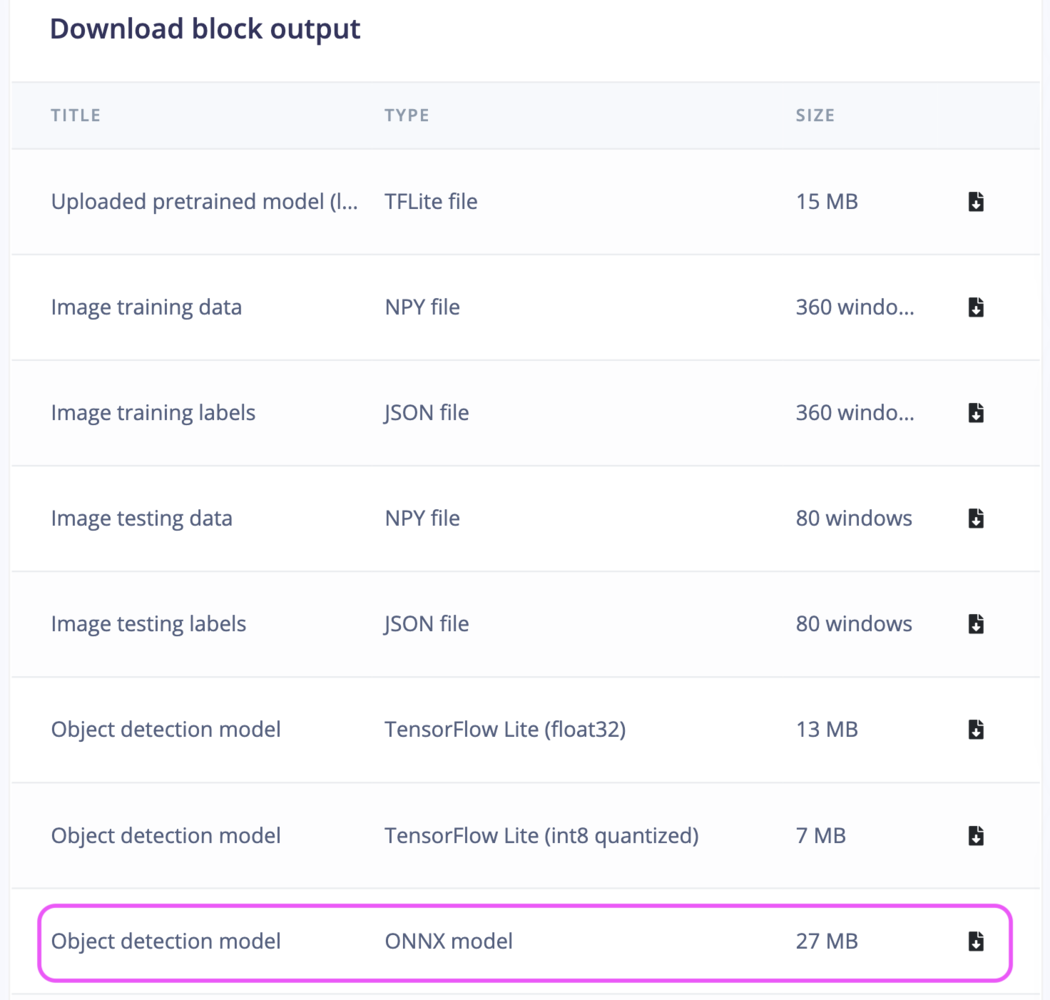Click the SIZE column header
This screenshot has width=1050, height=1000.
pos(815,115)
